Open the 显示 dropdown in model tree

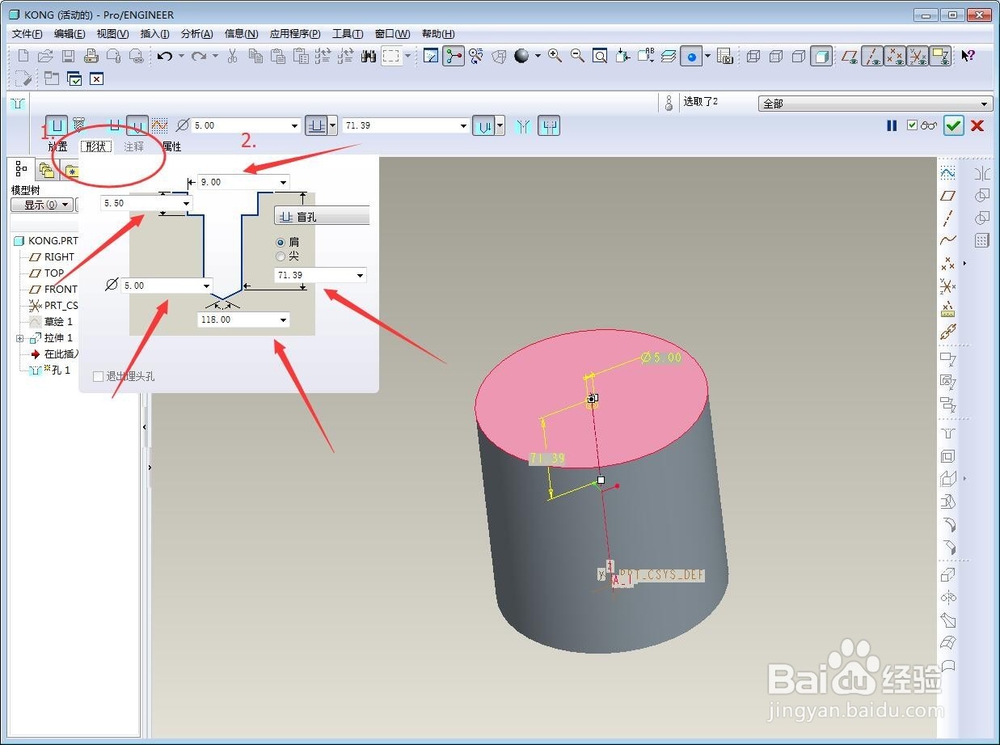tap(41, 205)
